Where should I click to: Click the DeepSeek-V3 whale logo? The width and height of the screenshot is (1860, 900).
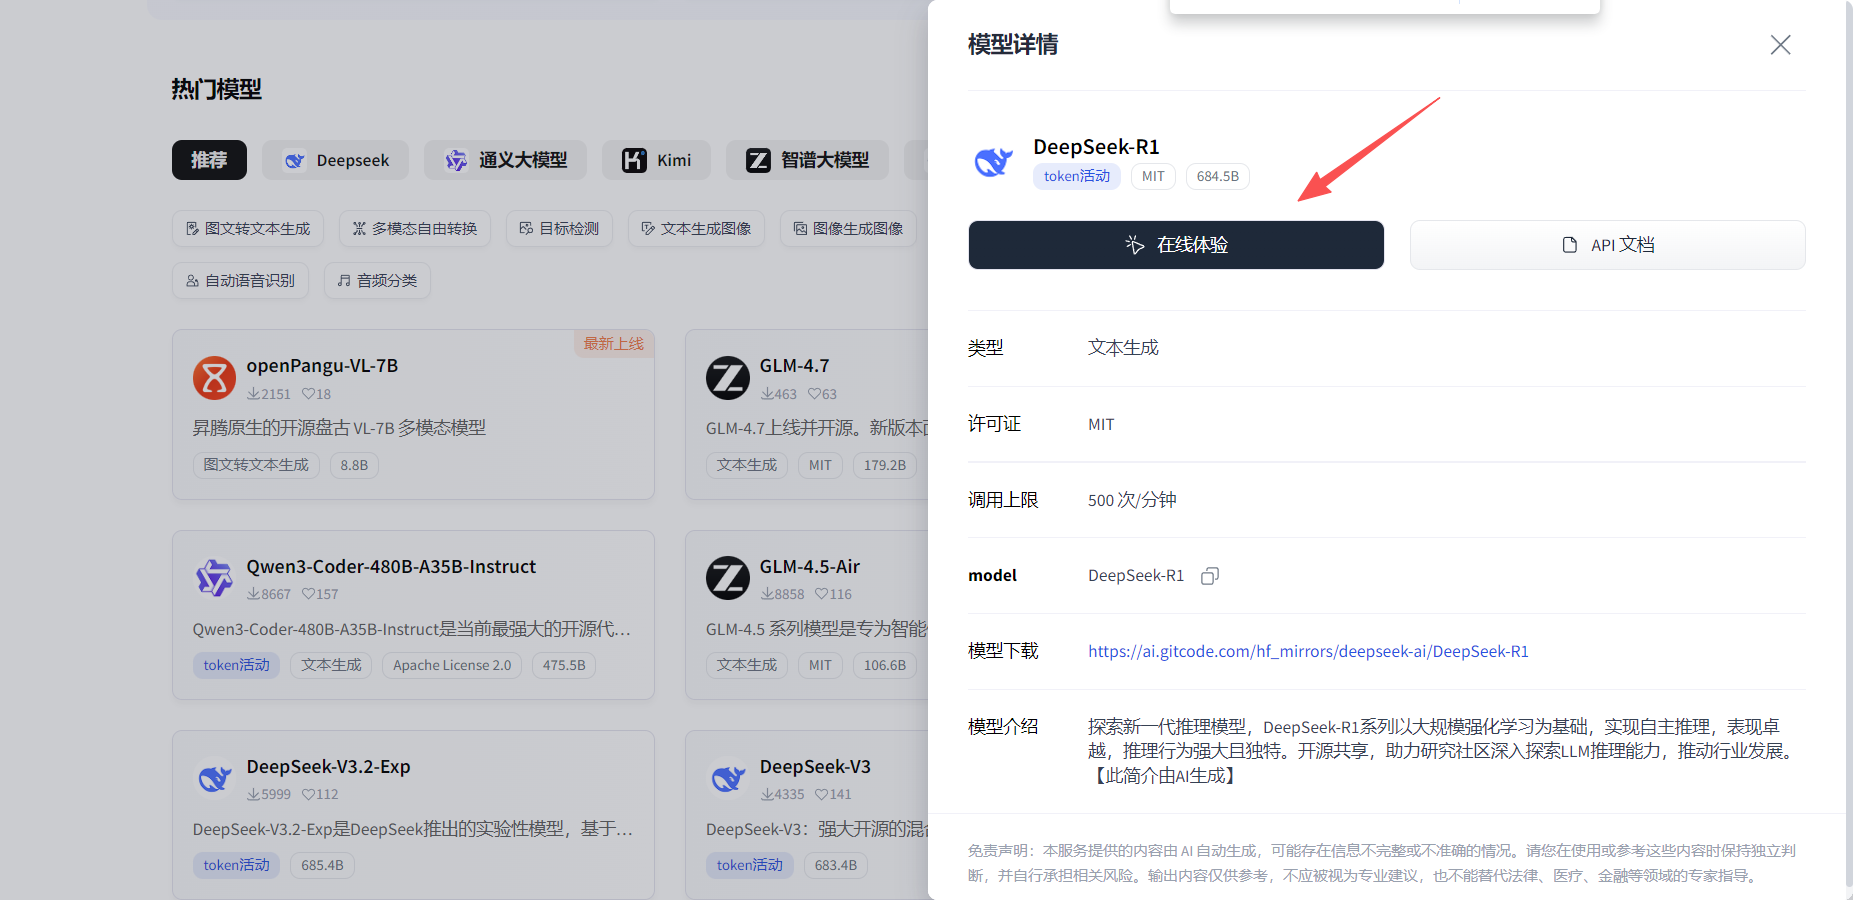point(727,778)
